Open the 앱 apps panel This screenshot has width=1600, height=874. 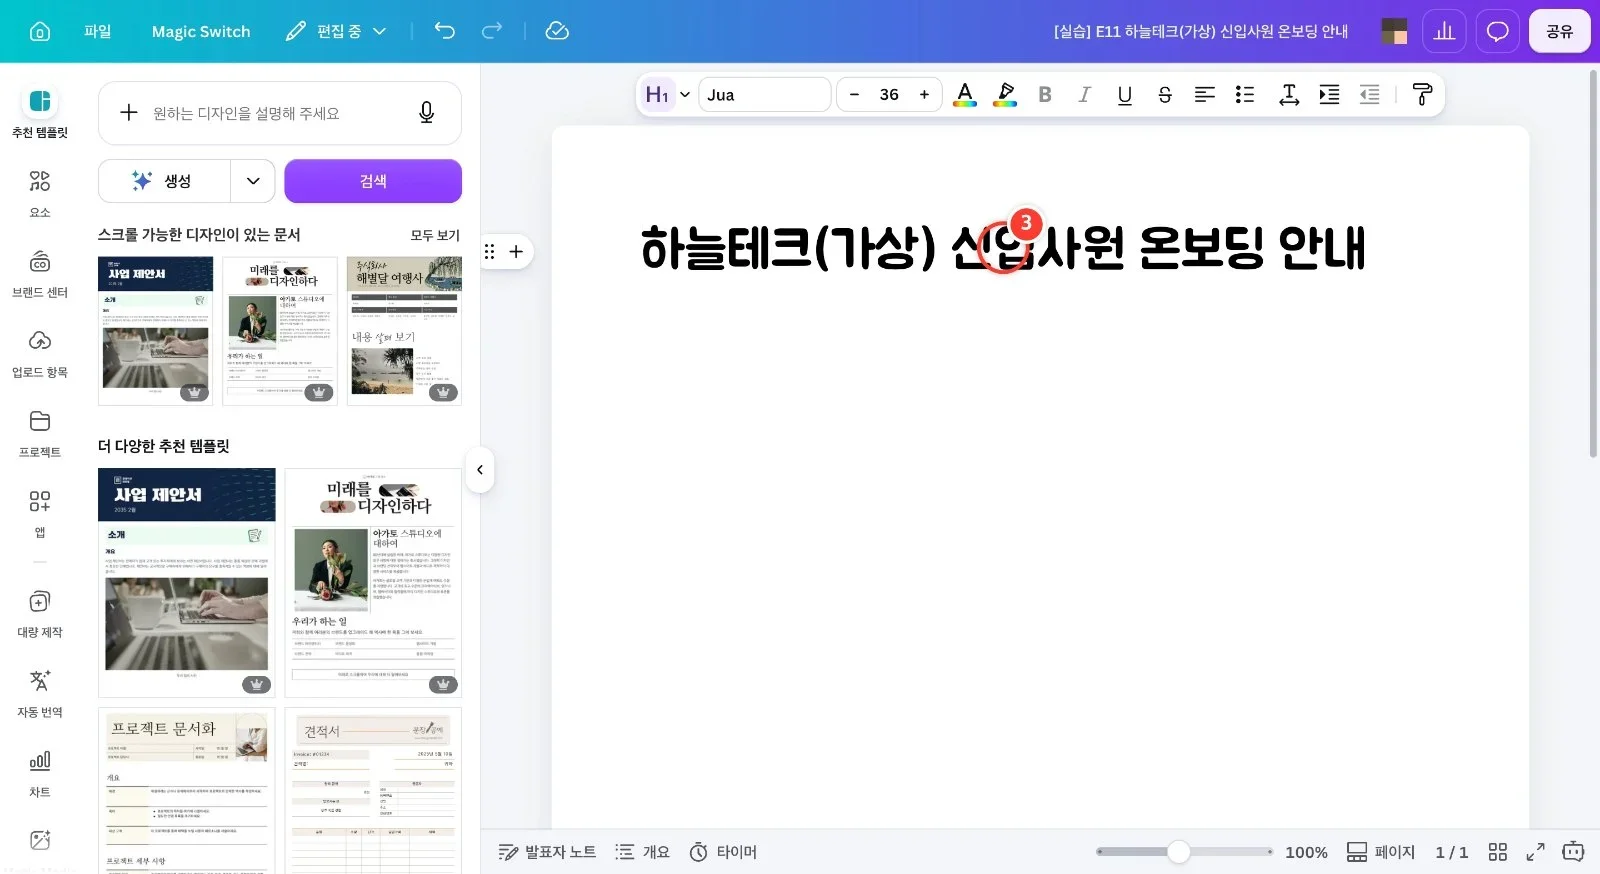[x=40, y=513]
